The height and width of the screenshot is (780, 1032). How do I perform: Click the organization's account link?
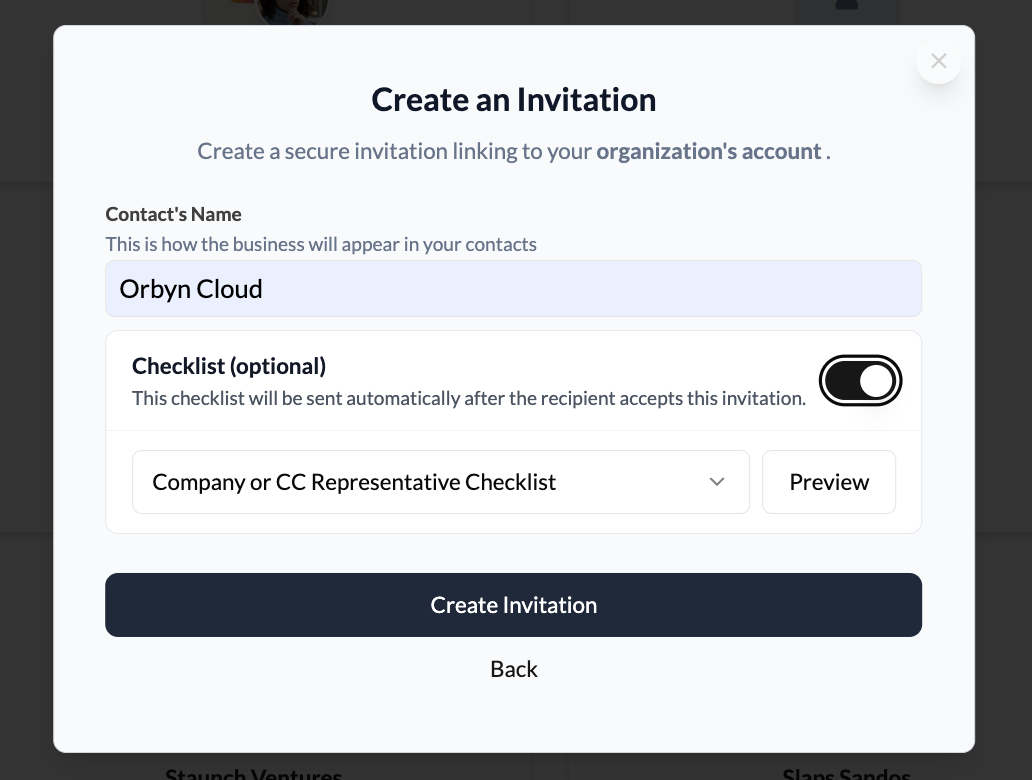(x=710, y=151)
